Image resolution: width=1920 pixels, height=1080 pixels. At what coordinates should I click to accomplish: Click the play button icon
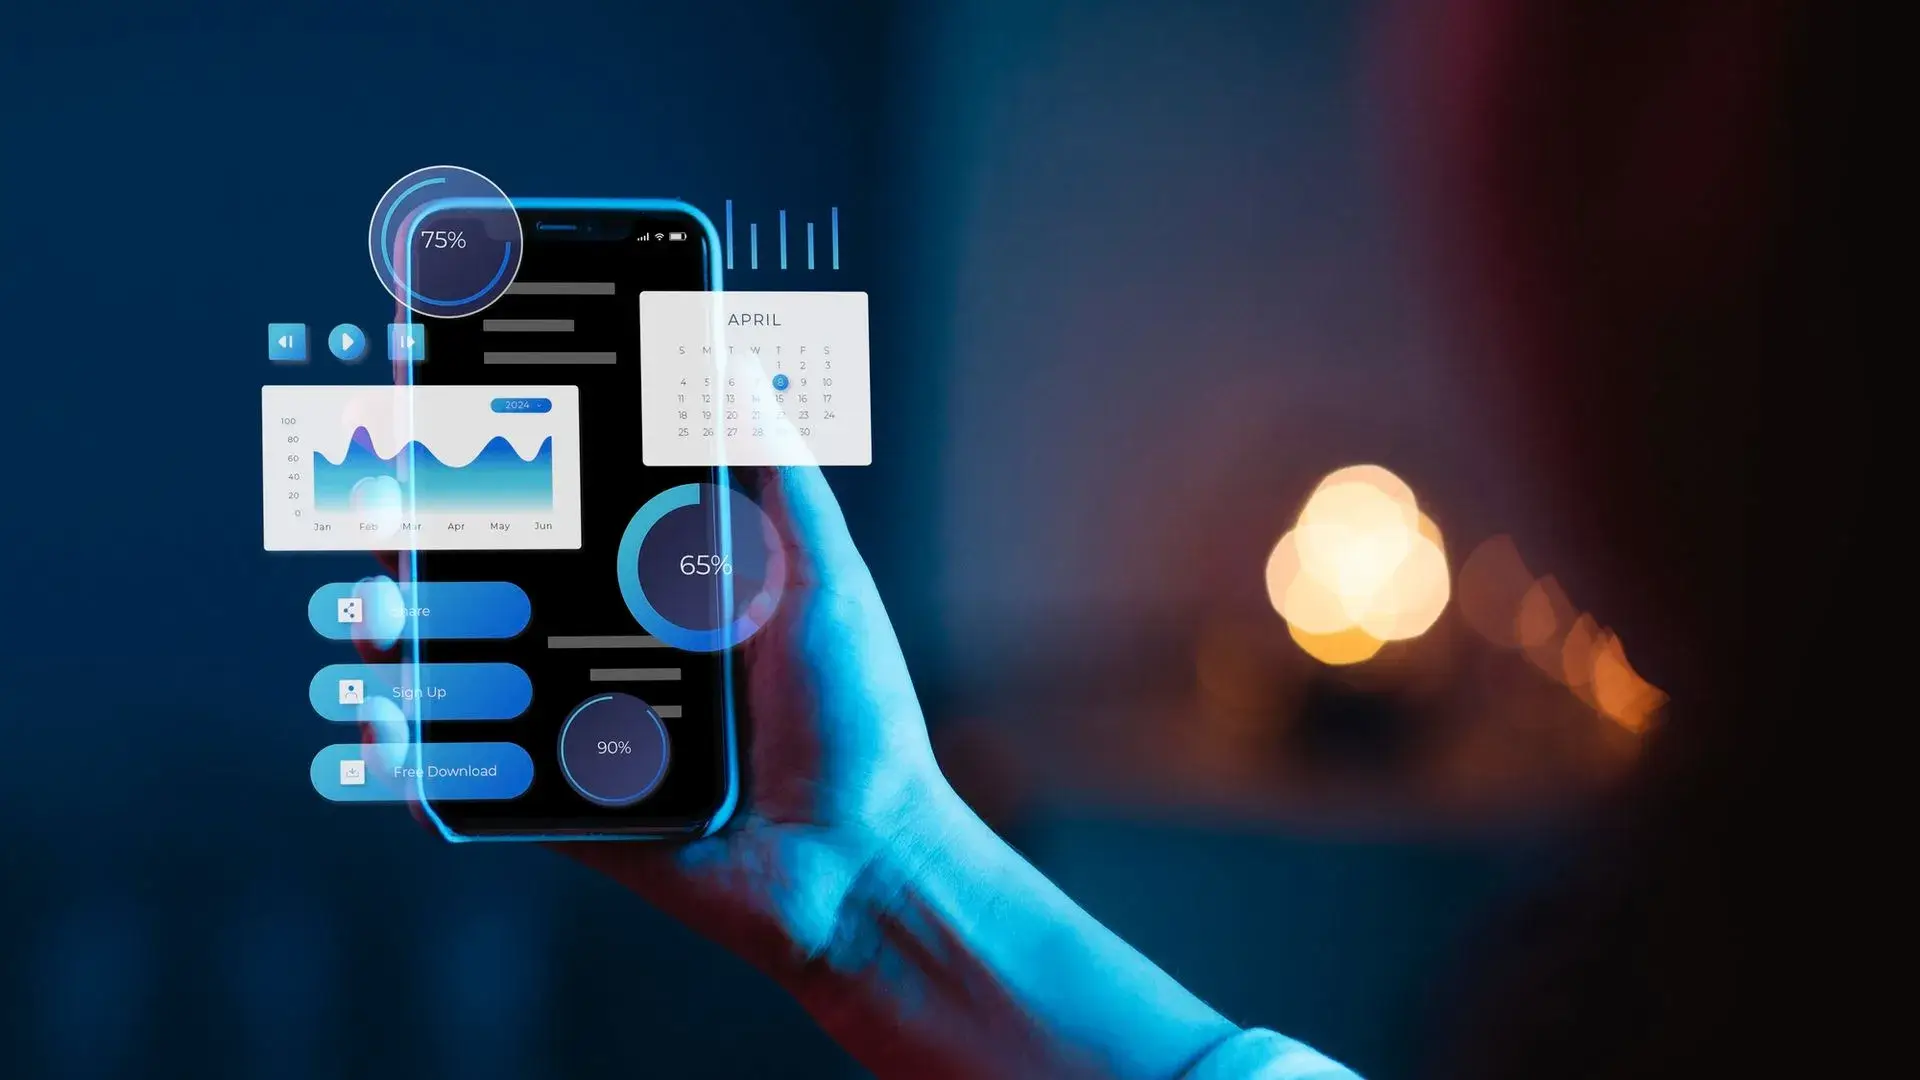[x=345, y=340]
